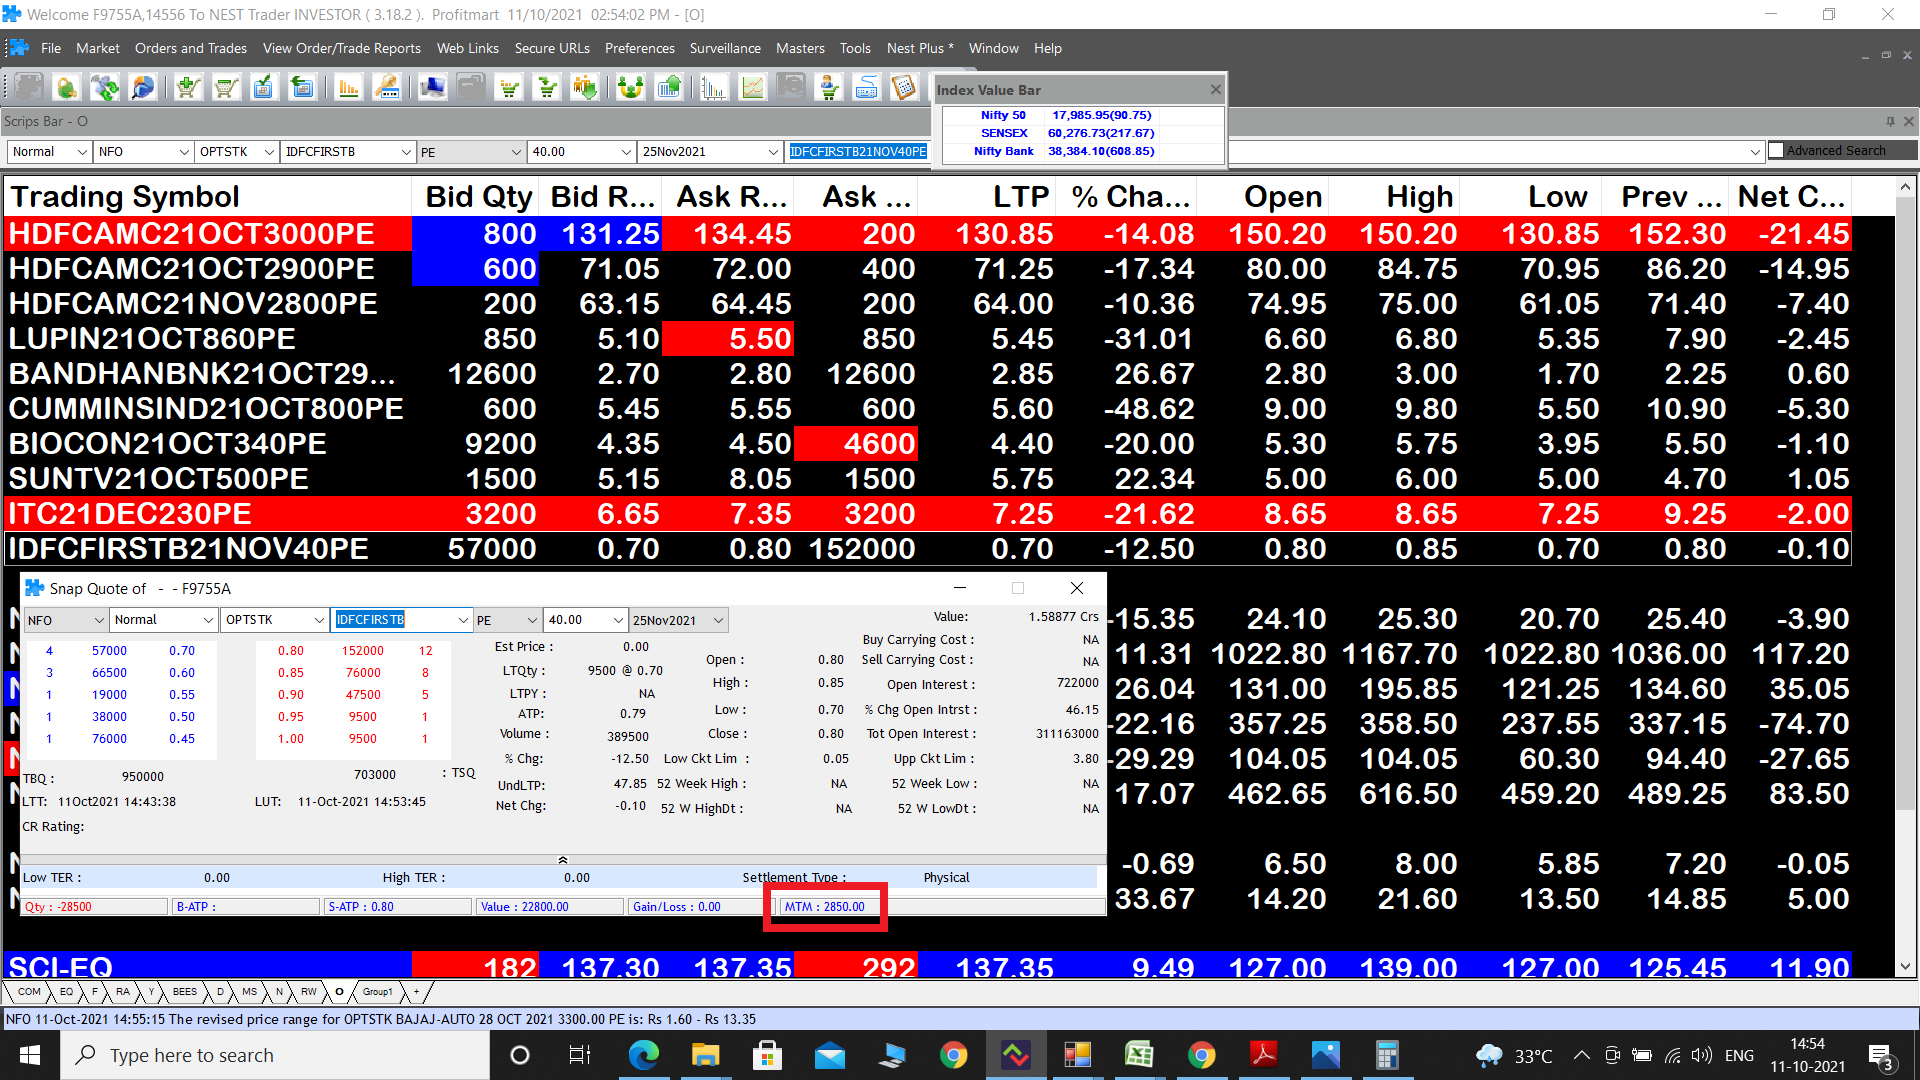Image resolution: width=1920 pixels, height=1080 pixels.
Task: Click the Trading Symbol column header
Action: (207, 197)
